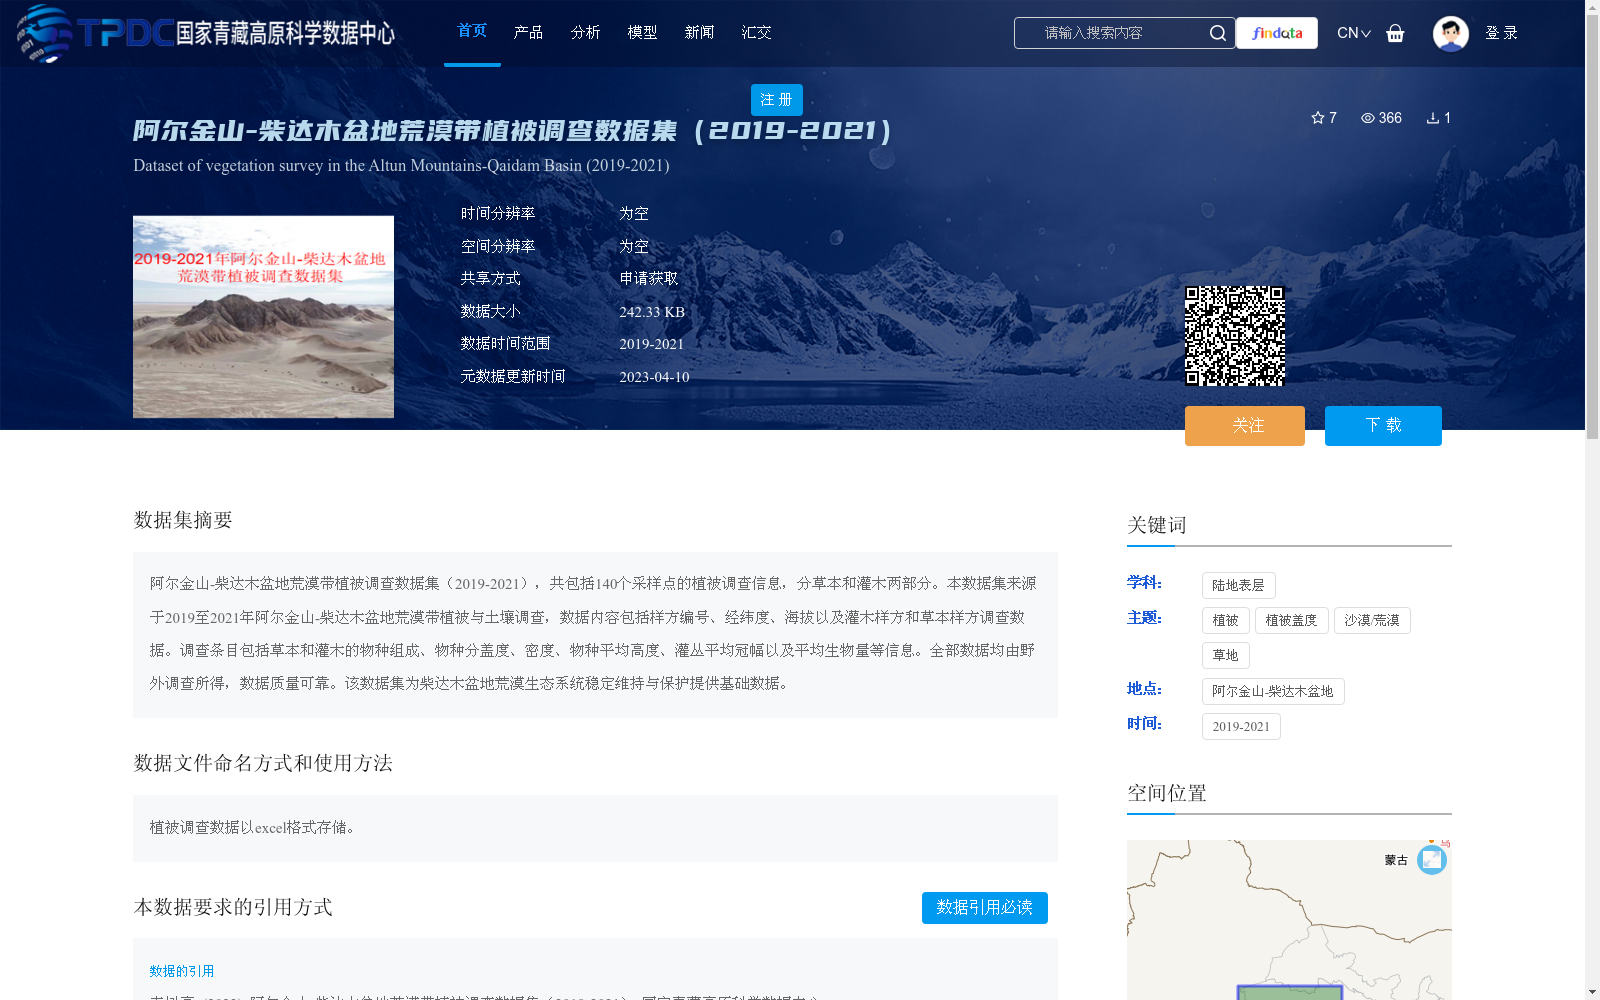
Task: Click the map layer switch icon
Action: [x=1432, y=860]
